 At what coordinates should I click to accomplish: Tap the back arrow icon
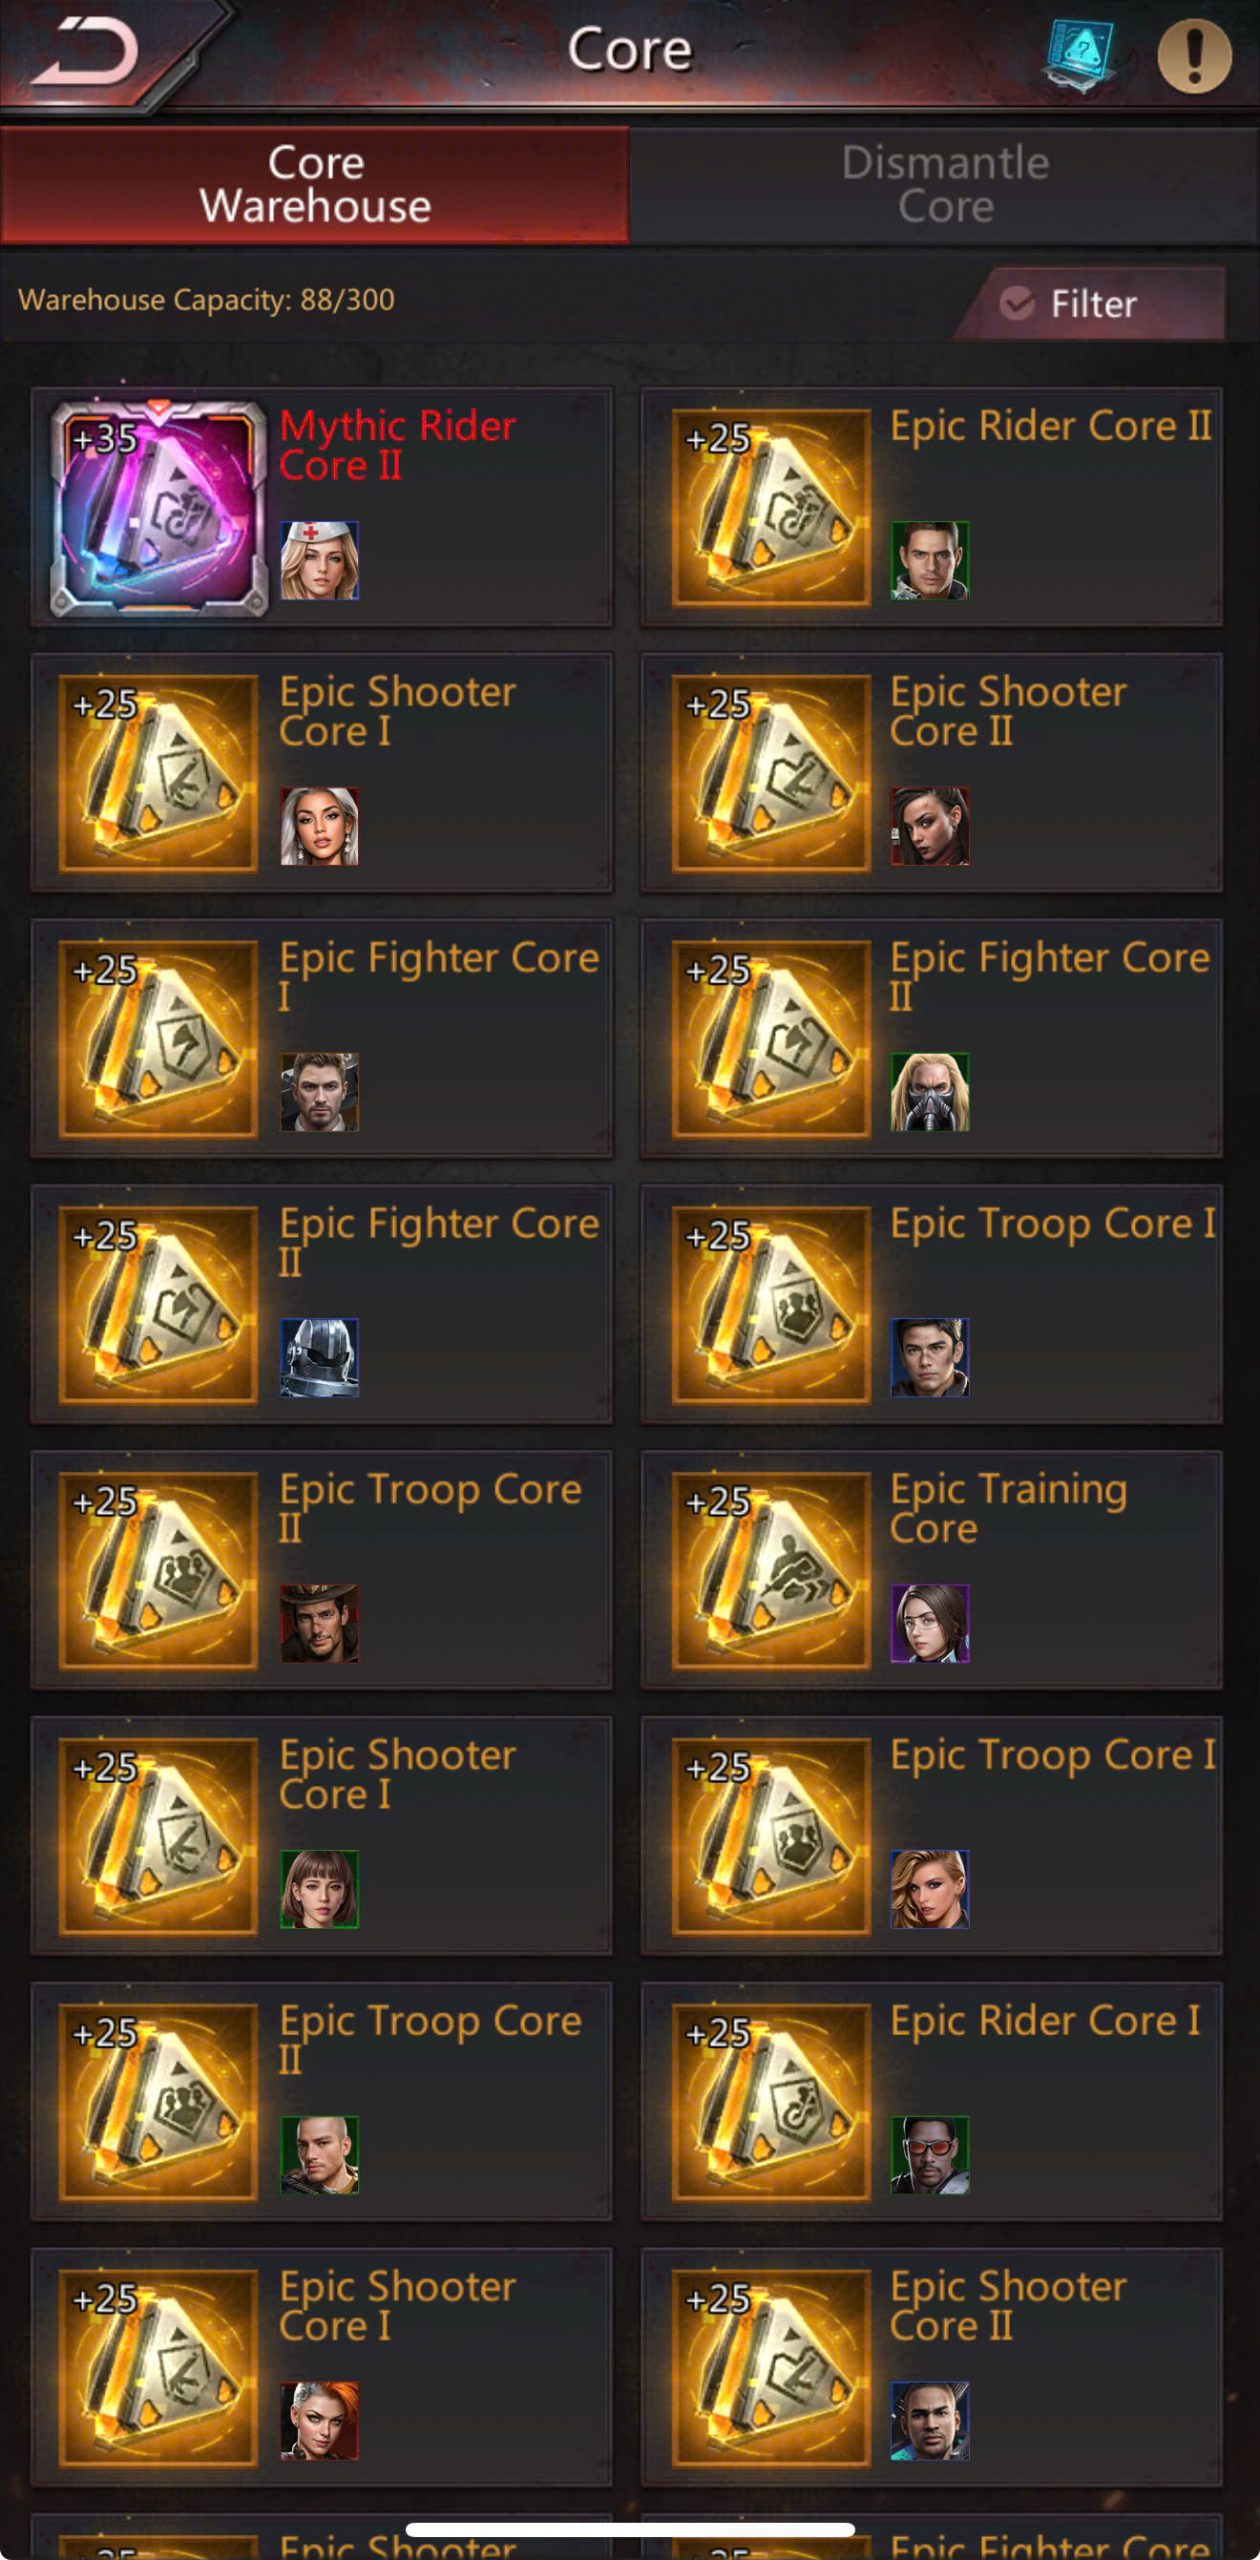pyautogui.click(x=85, y=52)
